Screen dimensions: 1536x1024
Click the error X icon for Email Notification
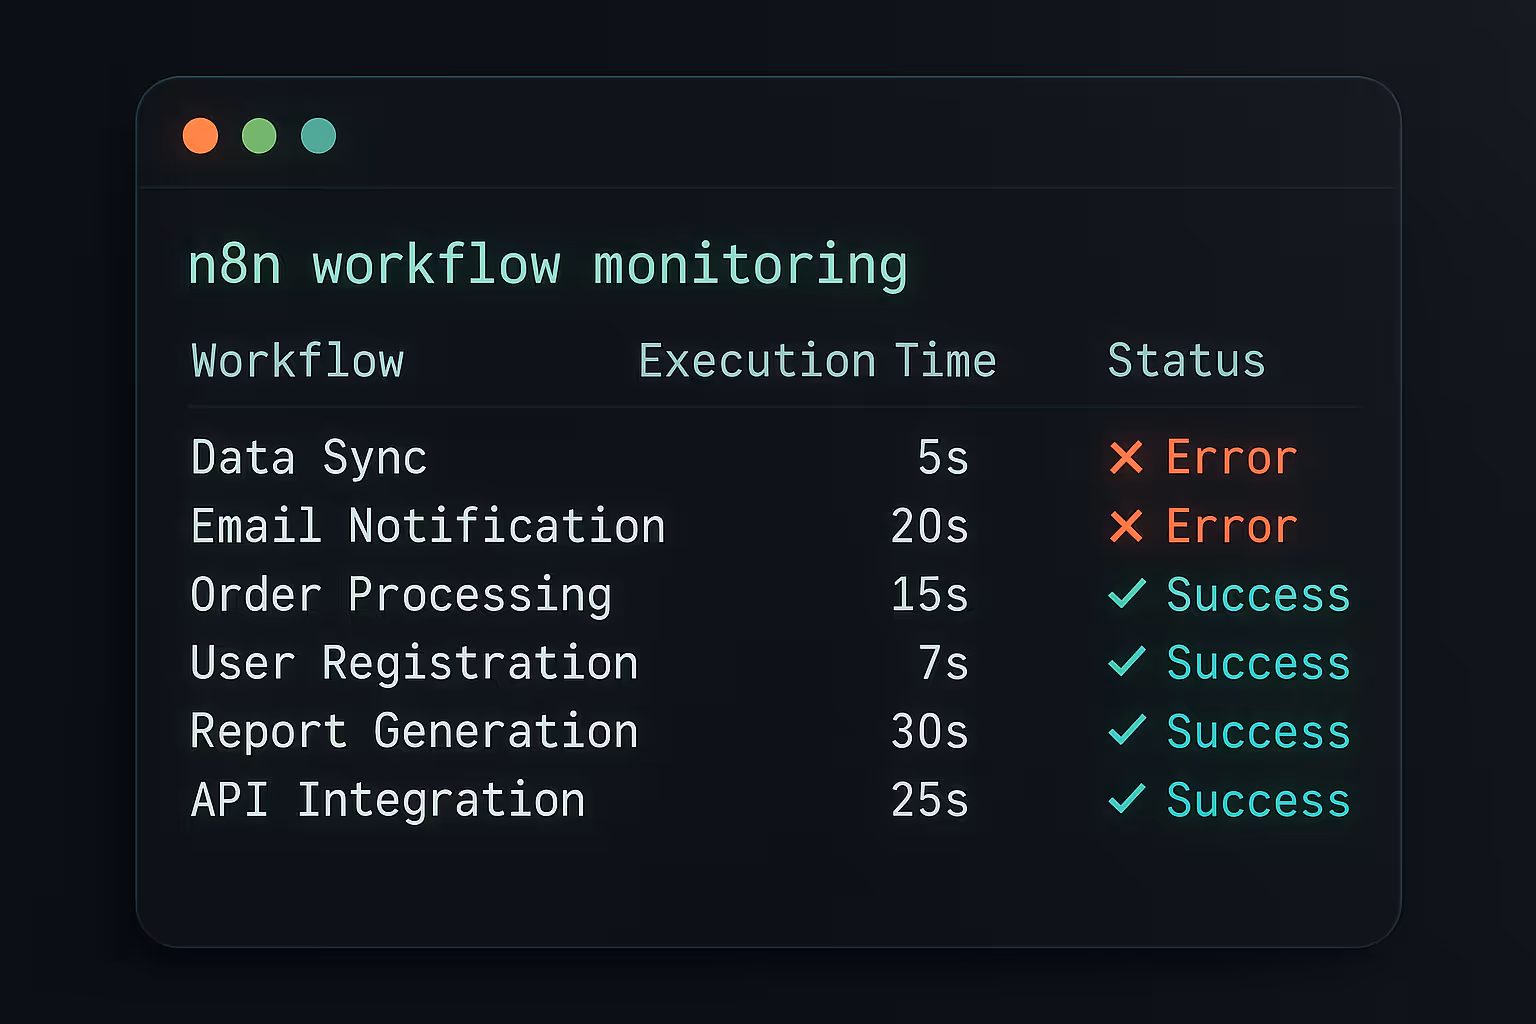[1126, 525]
